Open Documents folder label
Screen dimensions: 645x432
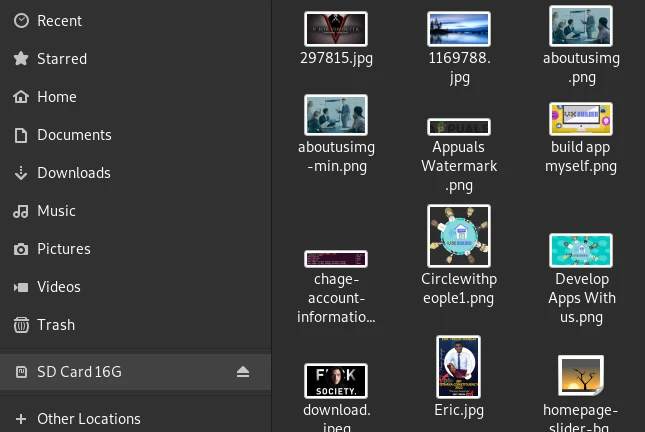click(74, 135)
